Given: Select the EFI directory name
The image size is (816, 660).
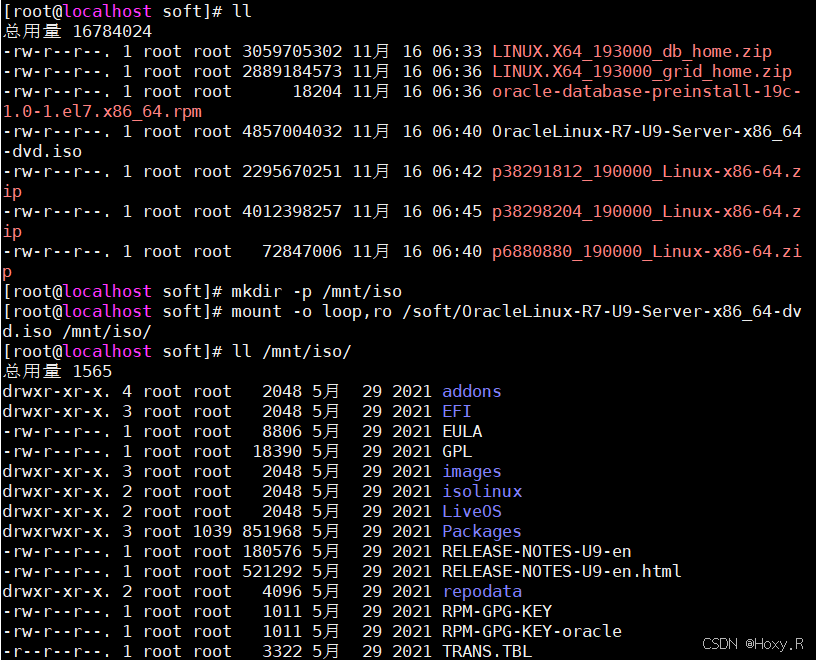Looking at the screenshot, I should (456, 412).
